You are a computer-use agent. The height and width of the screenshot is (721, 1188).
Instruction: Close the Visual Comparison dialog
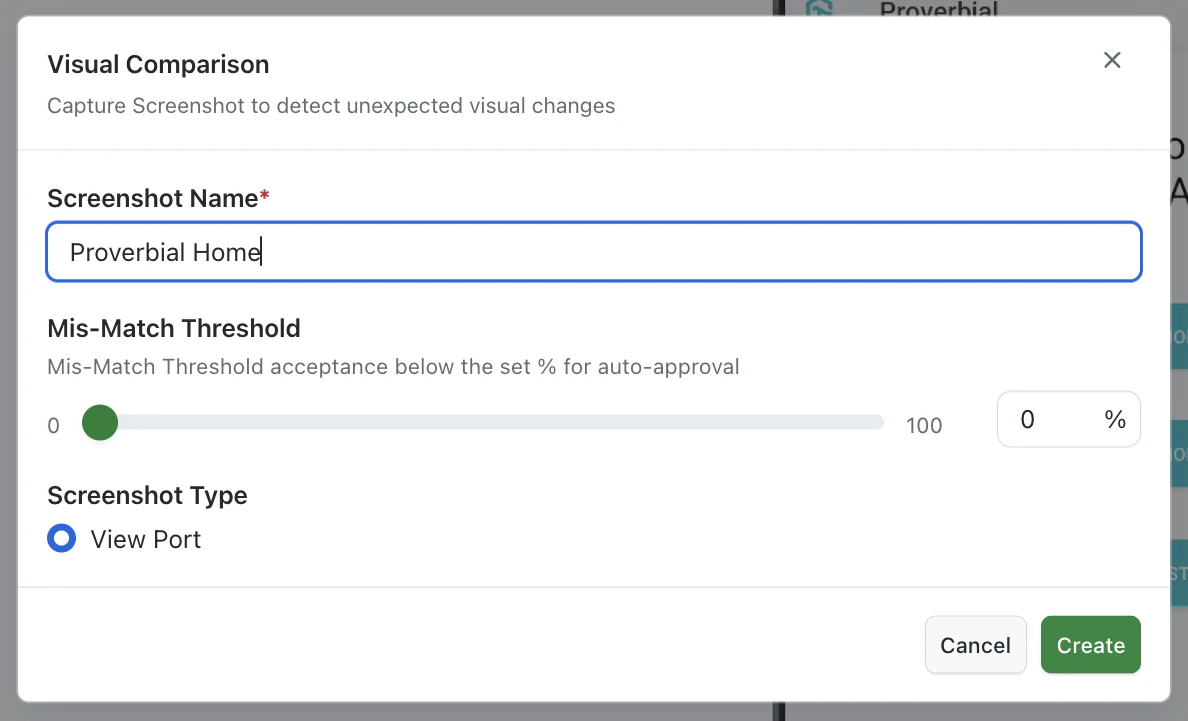click(x=1111, y=60)
